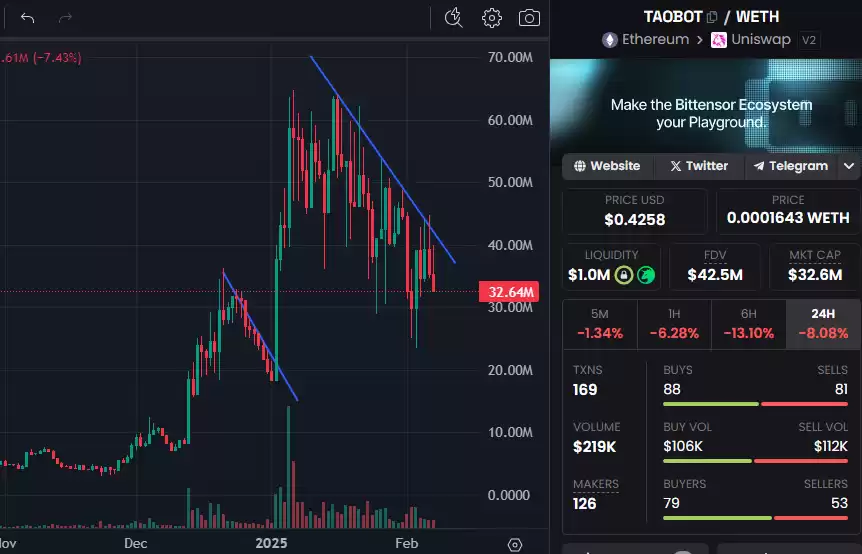Click the PRICE USD $0.4258 box

click(635, 211)
